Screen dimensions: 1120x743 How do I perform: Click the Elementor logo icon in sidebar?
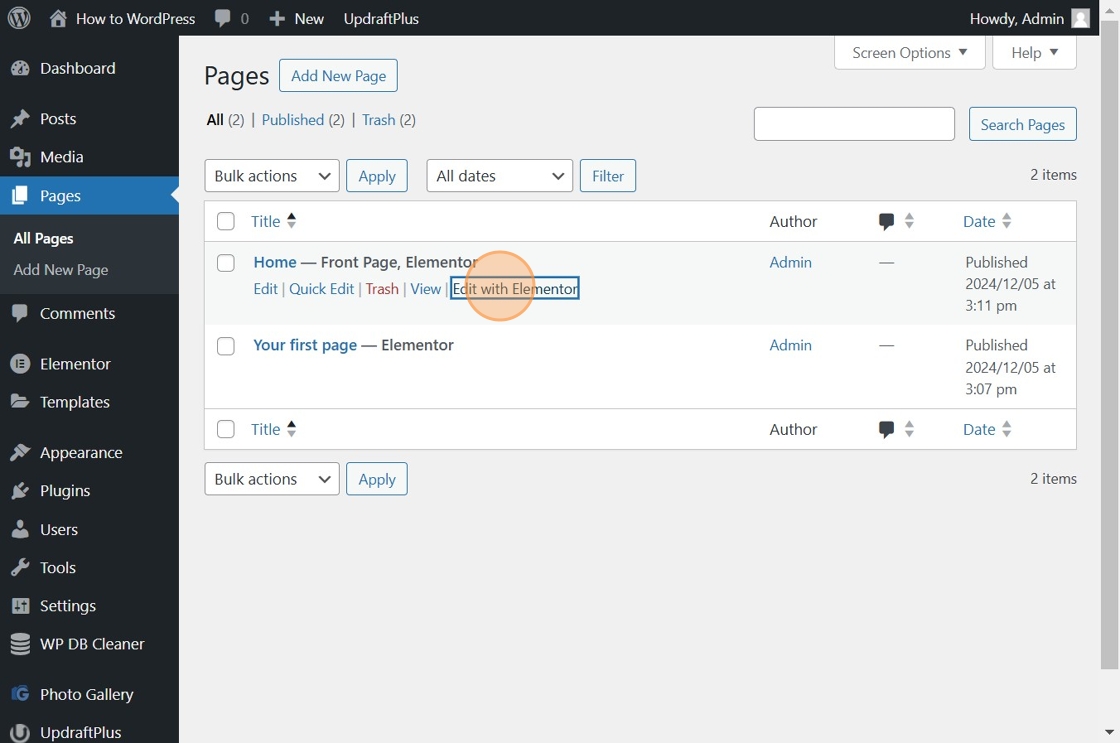tap(20, 364)
